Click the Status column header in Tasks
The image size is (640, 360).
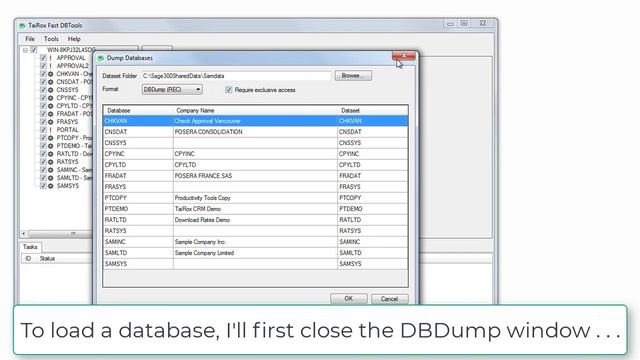47,259
